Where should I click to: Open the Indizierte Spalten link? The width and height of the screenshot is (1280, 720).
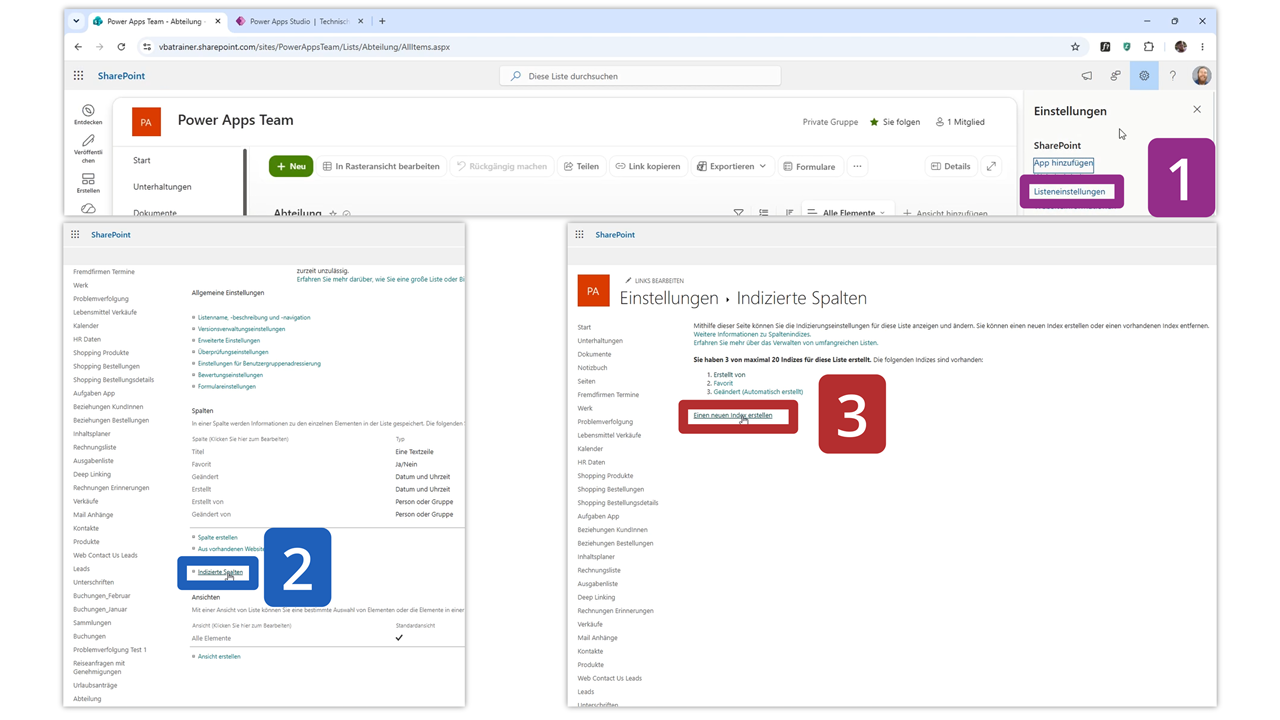[220, 572]
